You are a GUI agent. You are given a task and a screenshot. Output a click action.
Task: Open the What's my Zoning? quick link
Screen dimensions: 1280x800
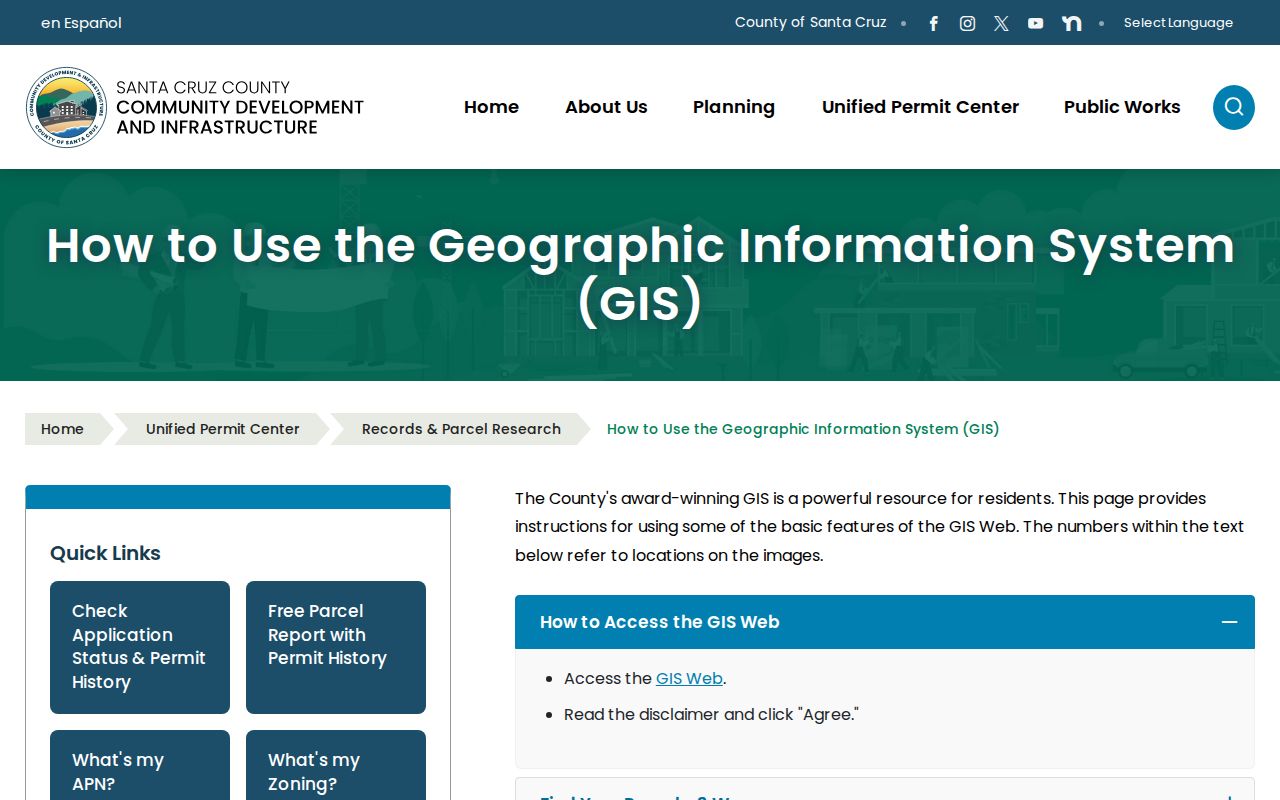[336, 765]
